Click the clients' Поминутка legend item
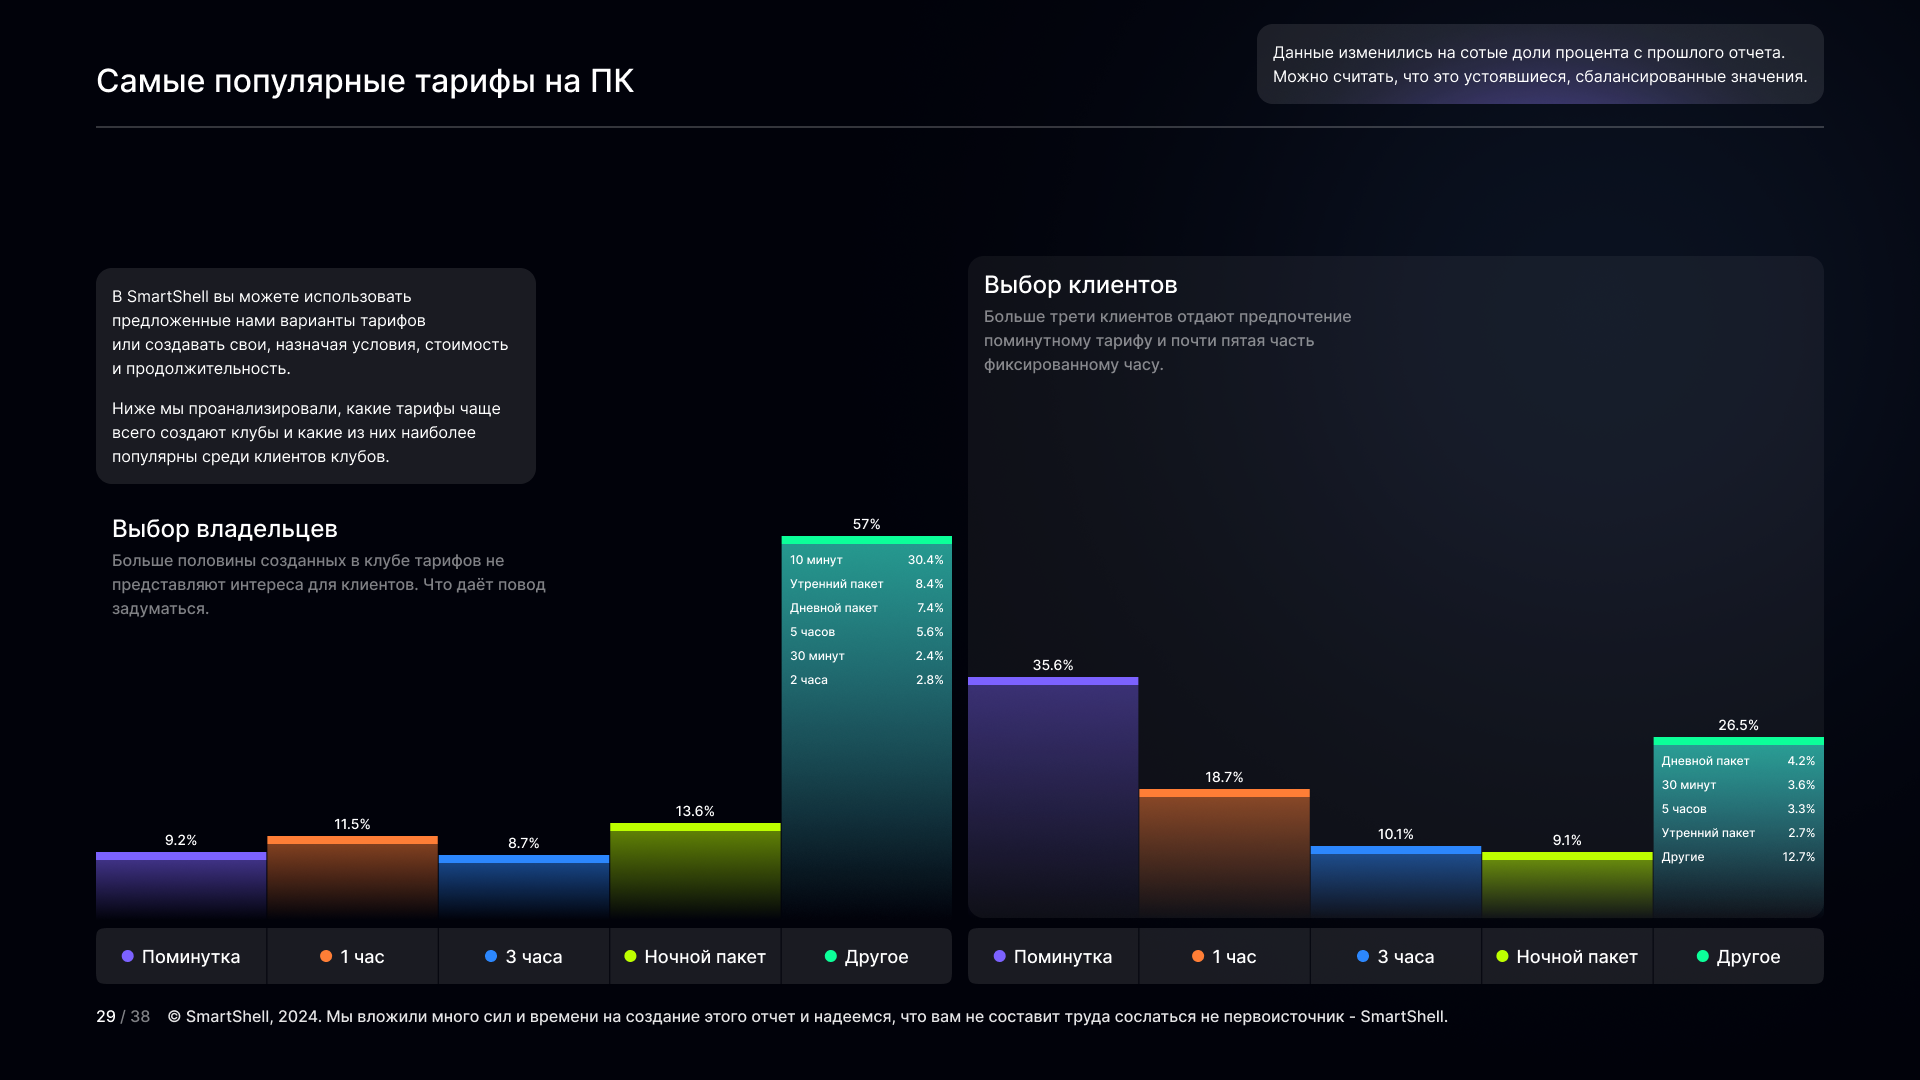The image size is (1920, 1080). 1053,956
